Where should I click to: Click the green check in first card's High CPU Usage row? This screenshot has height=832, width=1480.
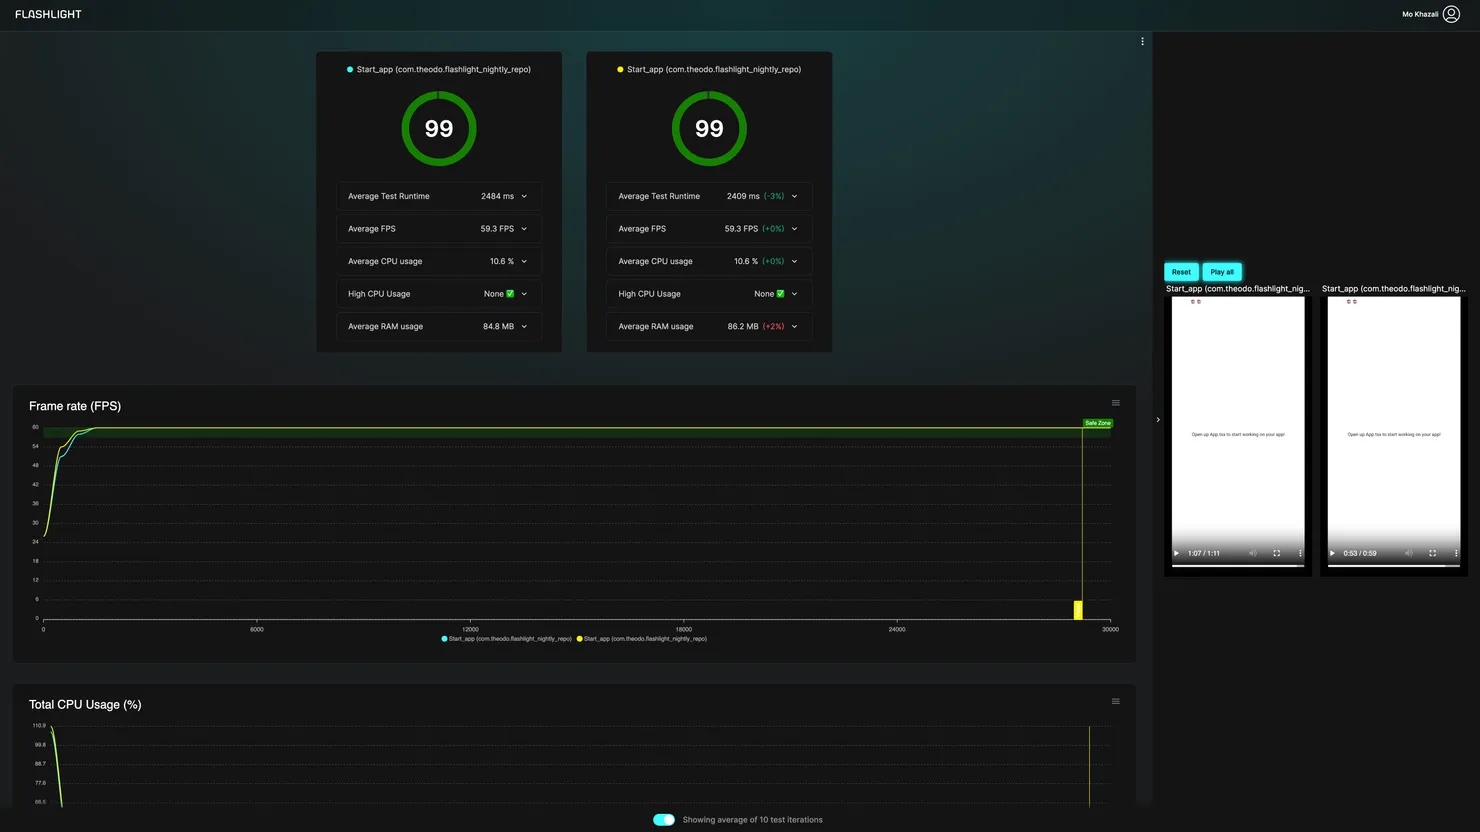point(510,294)
